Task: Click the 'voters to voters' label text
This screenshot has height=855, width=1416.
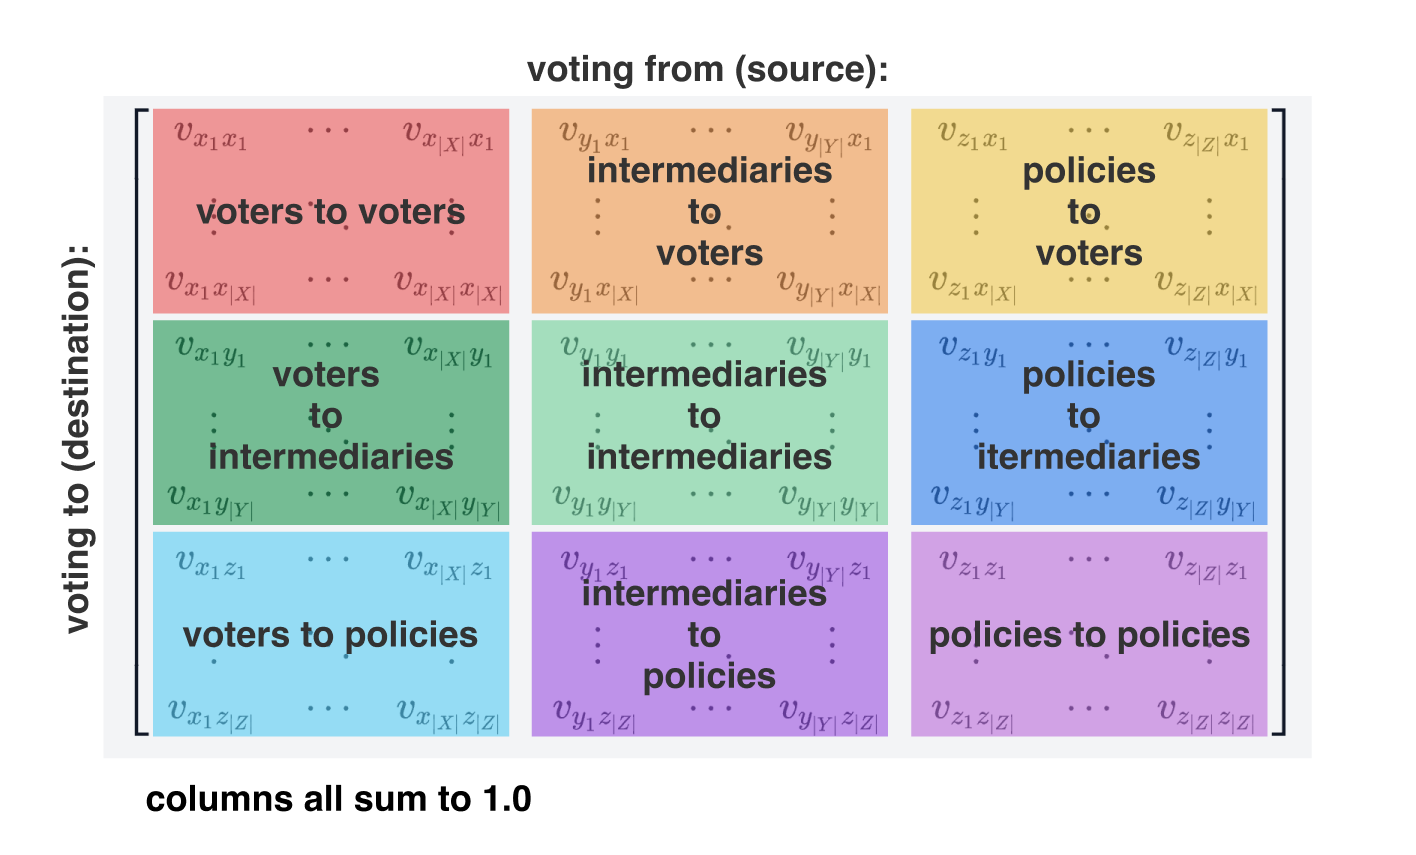Action: (x=331, y=212)
